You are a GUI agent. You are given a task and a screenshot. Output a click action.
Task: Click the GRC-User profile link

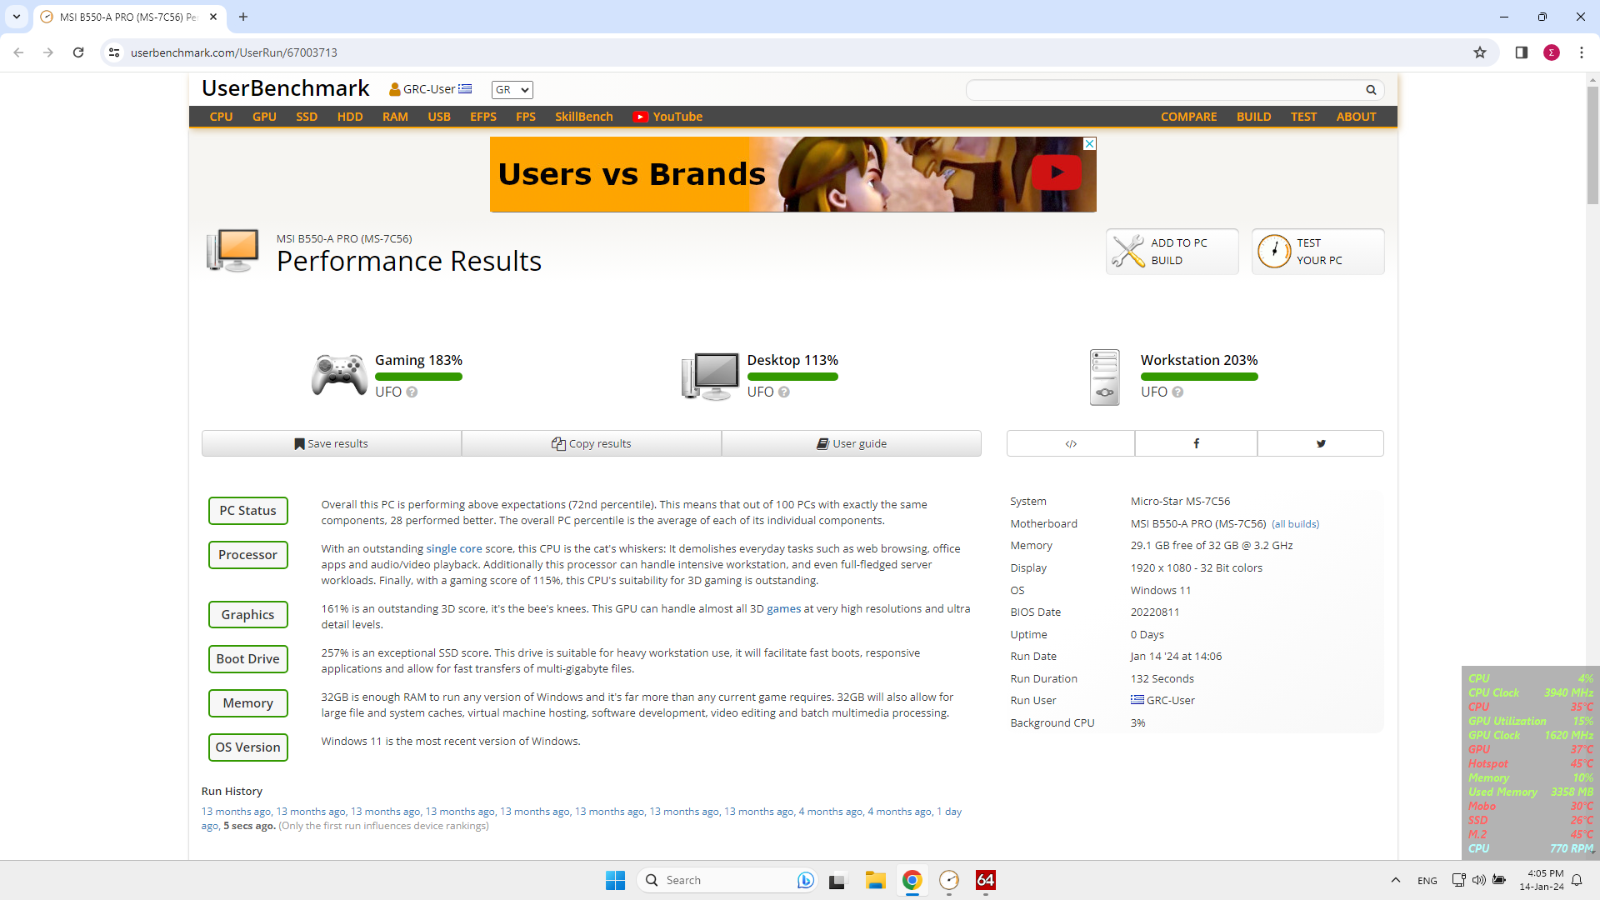pyautogui.click(x=430, y=89)
